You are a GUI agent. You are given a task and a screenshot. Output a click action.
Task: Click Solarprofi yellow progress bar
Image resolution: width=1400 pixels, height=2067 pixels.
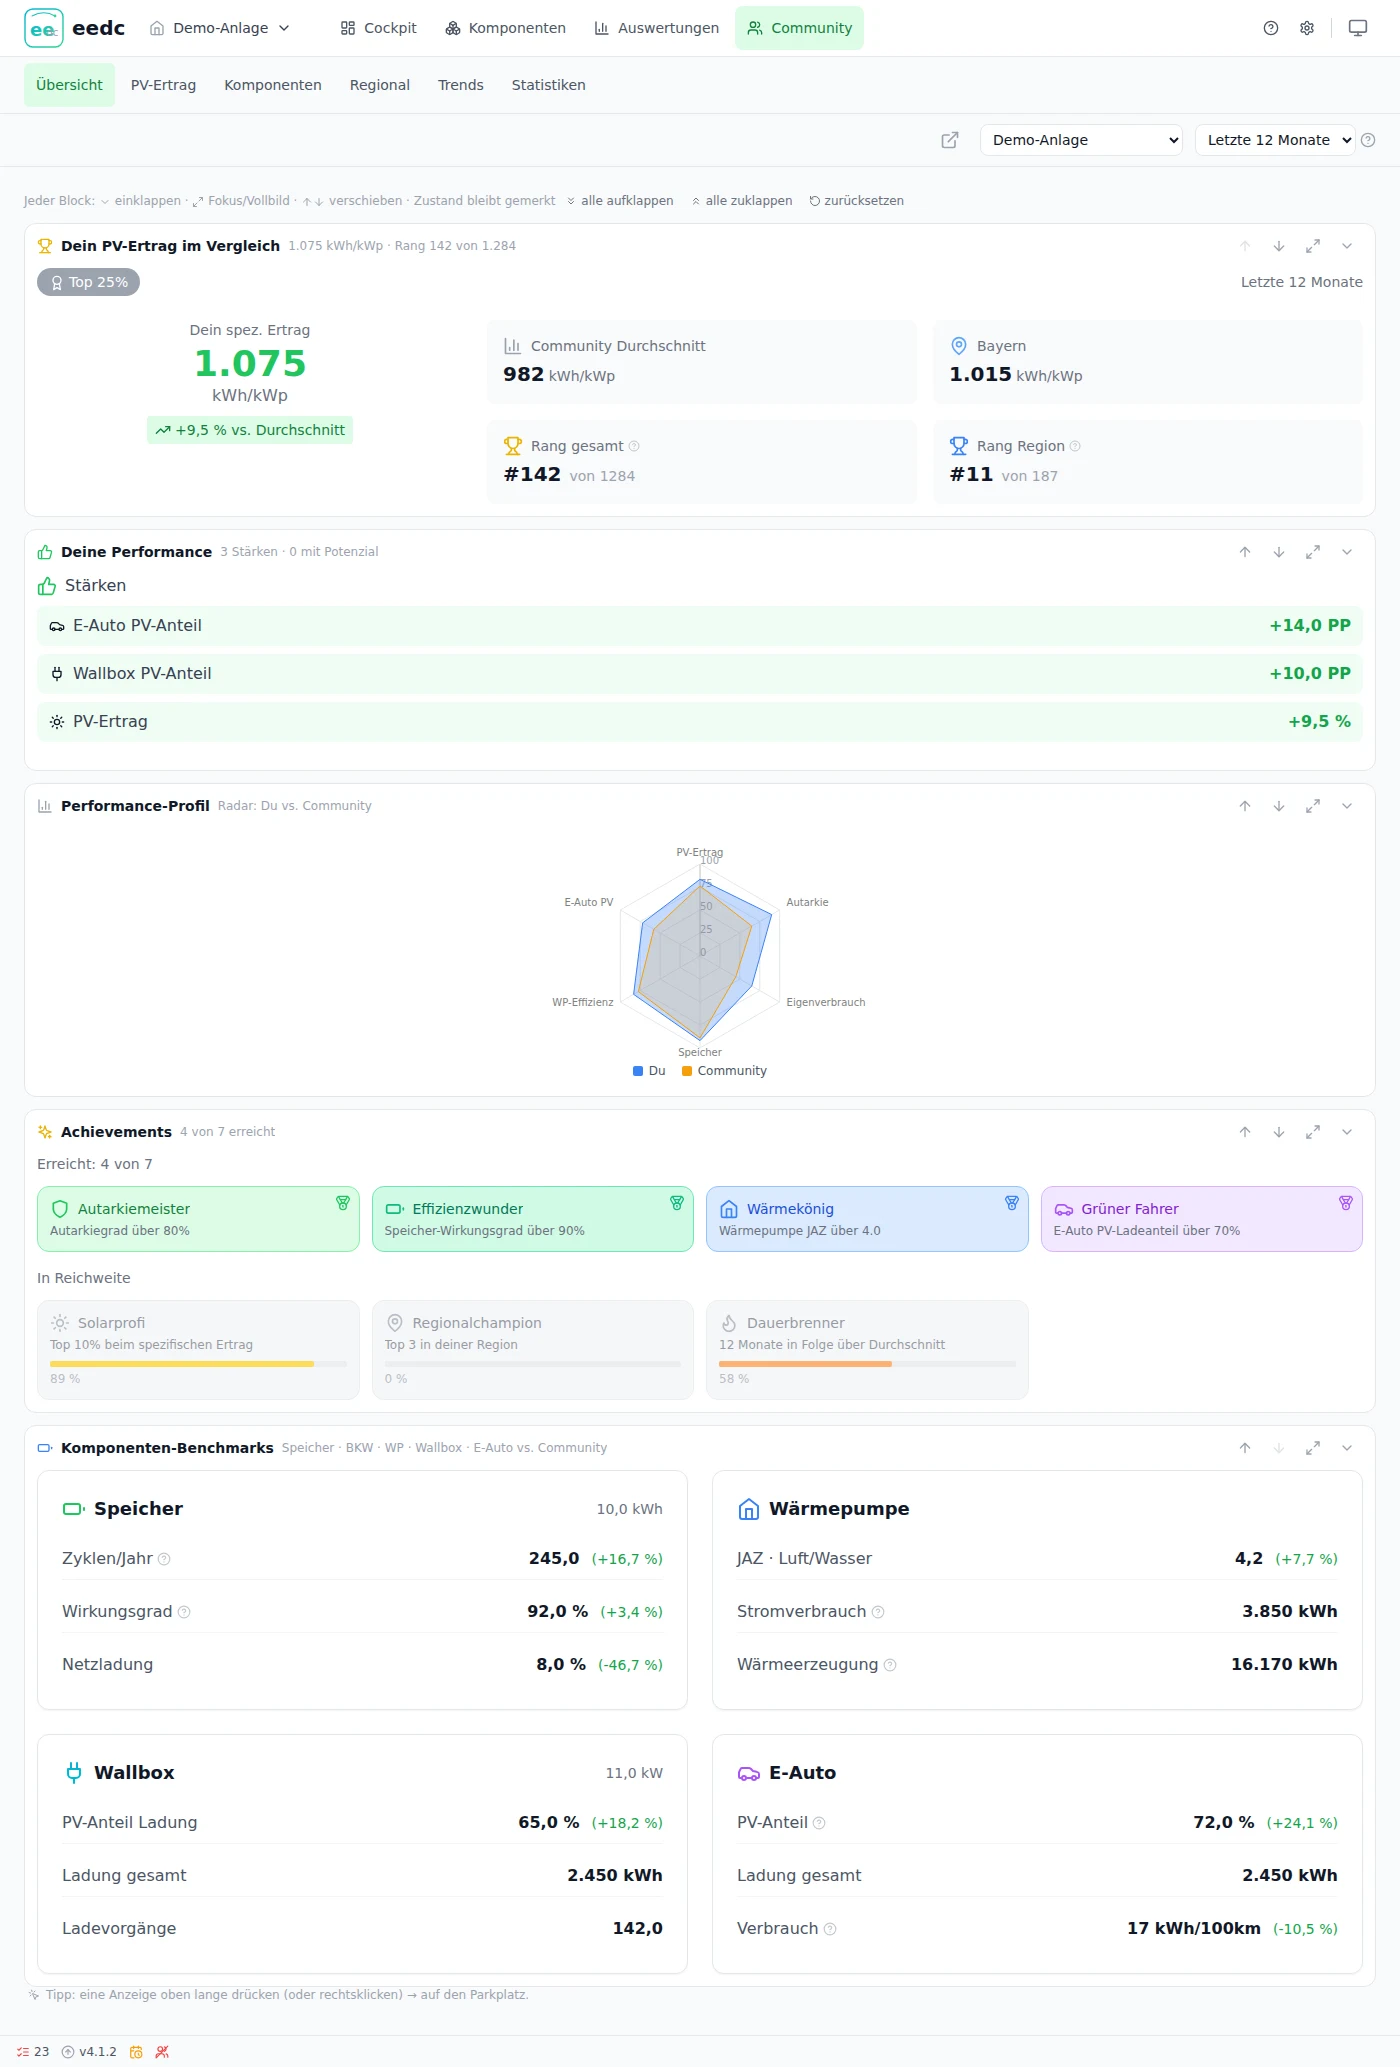point(198,1364)
